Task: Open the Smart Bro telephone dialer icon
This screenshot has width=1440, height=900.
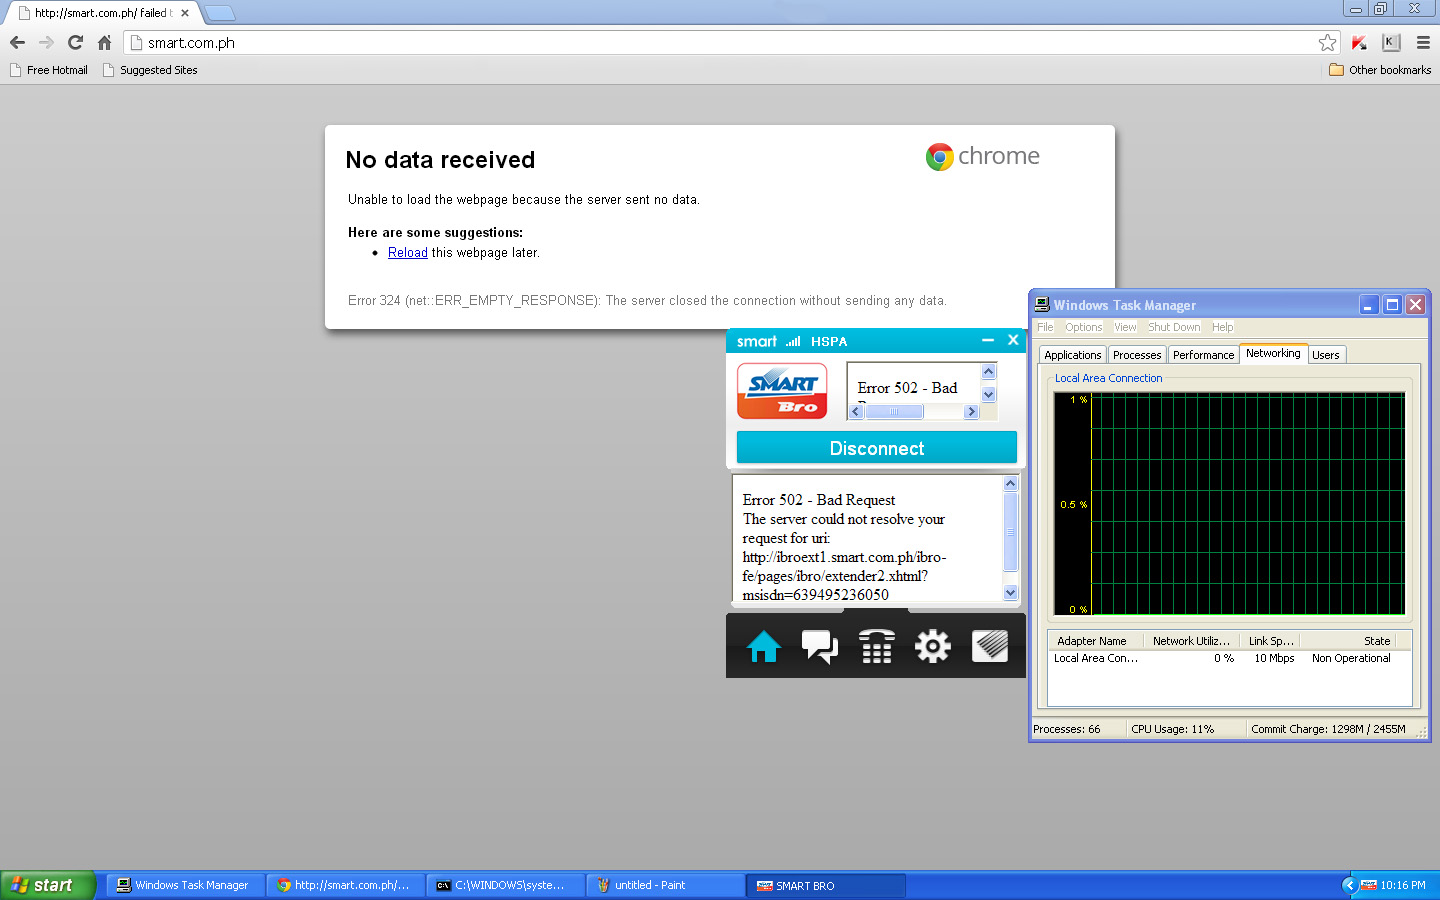Action: click(877, 647)
